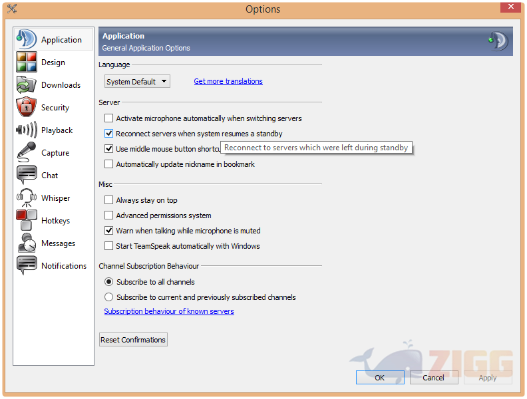Toggle Use middle mouse button shortcut checkbox
The width and height of the screenshot is (527, 399).
tap(108, 149)
